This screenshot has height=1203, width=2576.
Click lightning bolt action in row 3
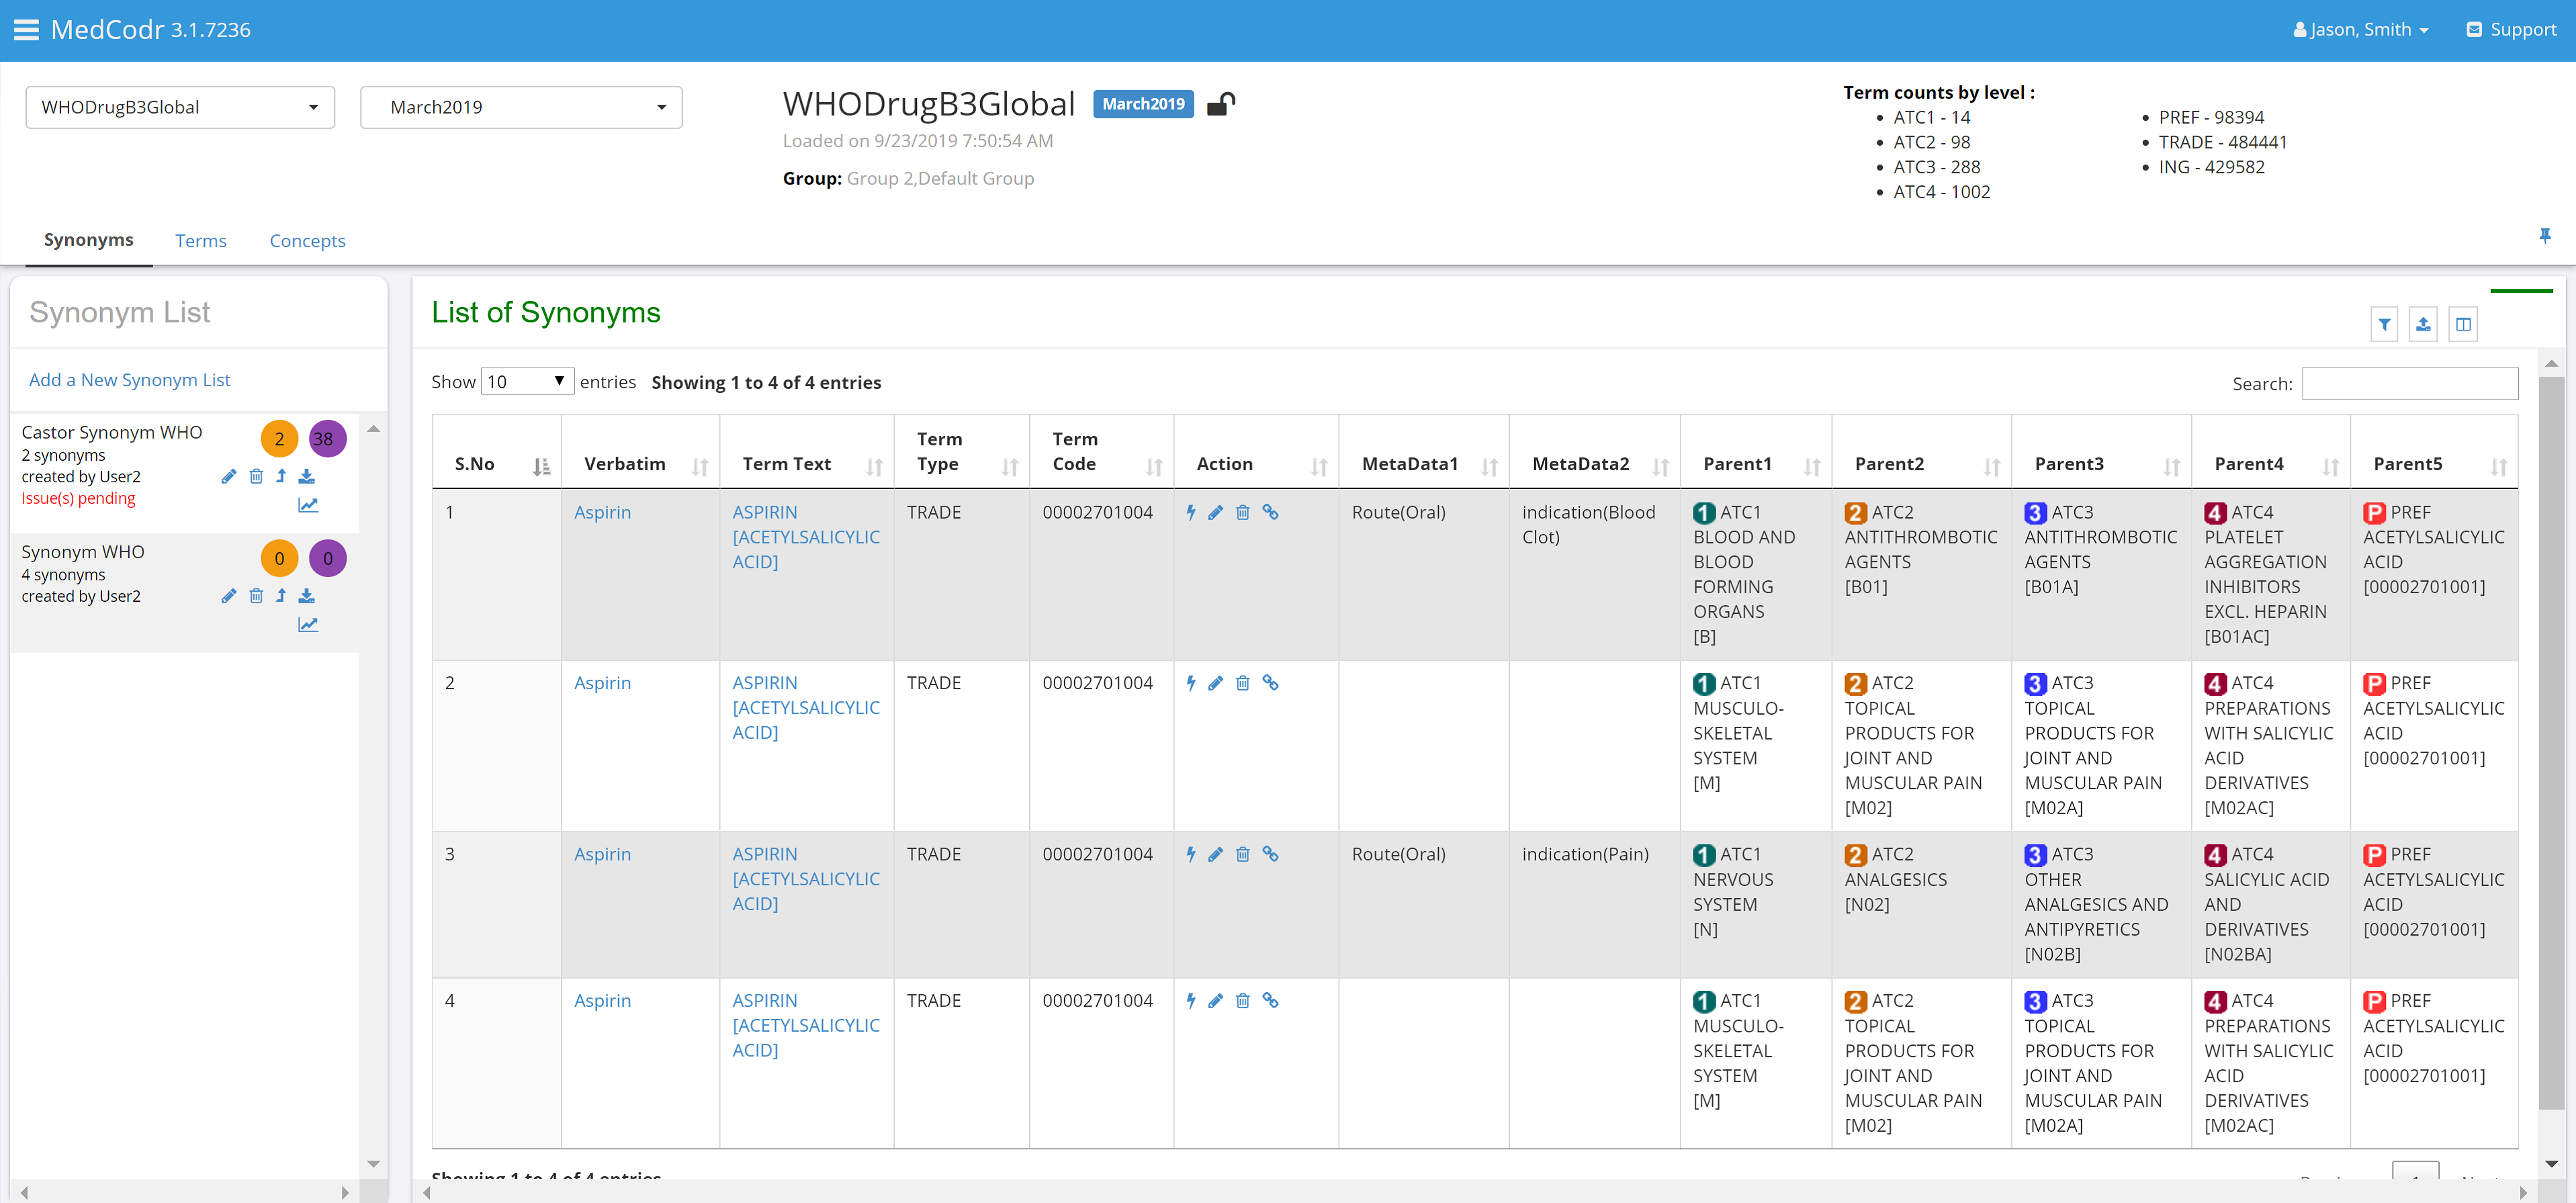tap(1190, 854)
